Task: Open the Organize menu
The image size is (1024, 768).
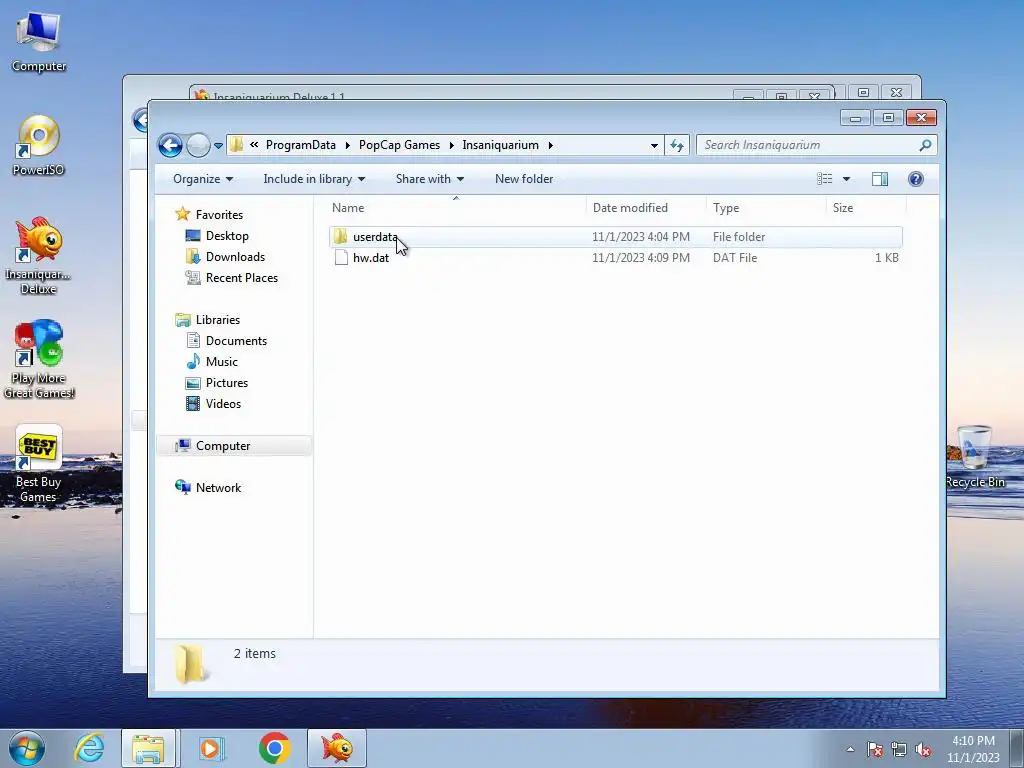Action: (202, 179)
